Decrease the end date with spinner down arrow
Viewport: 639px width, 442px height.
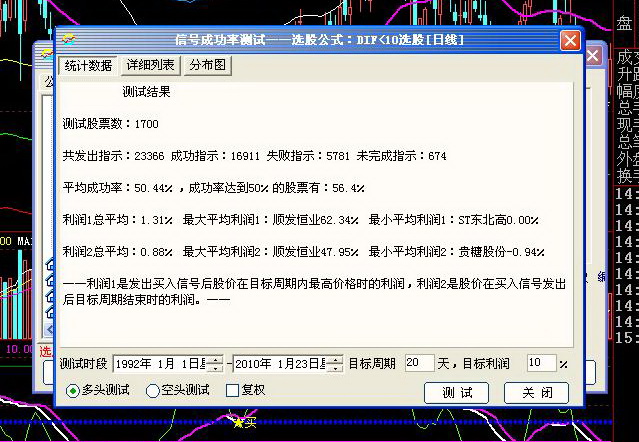335,368
